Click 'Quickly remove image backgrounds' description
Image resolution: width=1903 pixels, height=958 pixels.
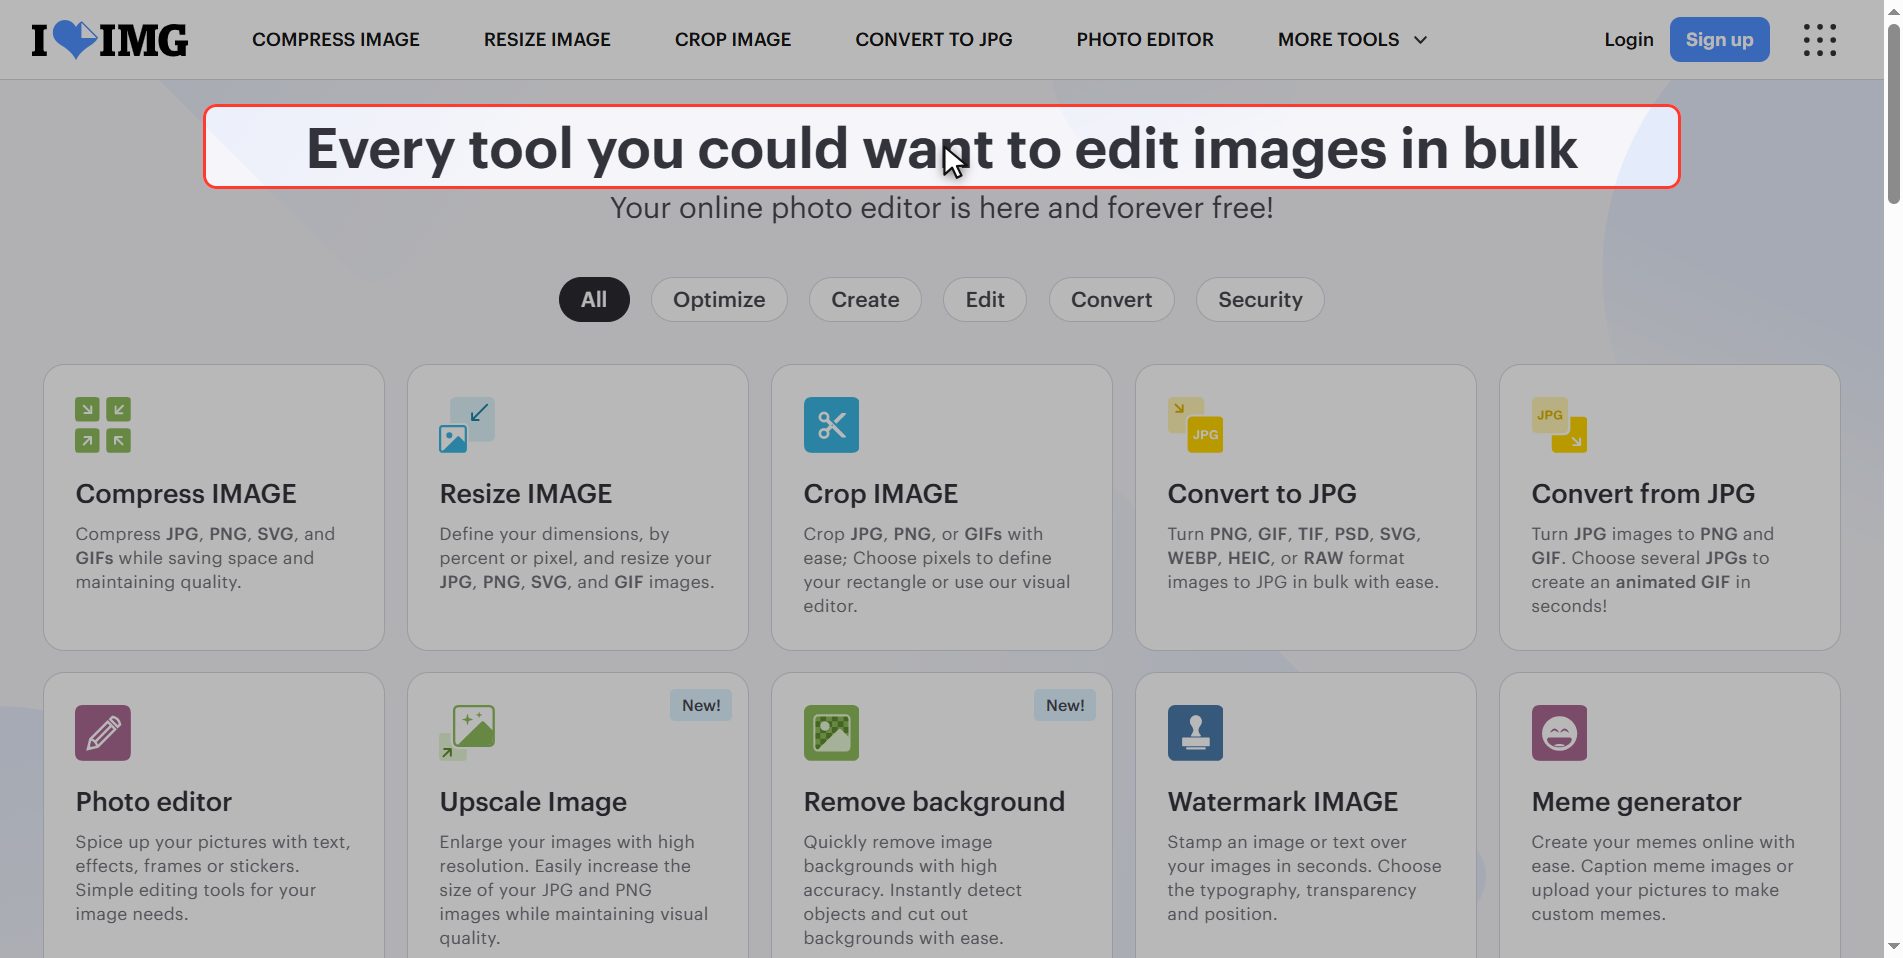click(913, 890)
